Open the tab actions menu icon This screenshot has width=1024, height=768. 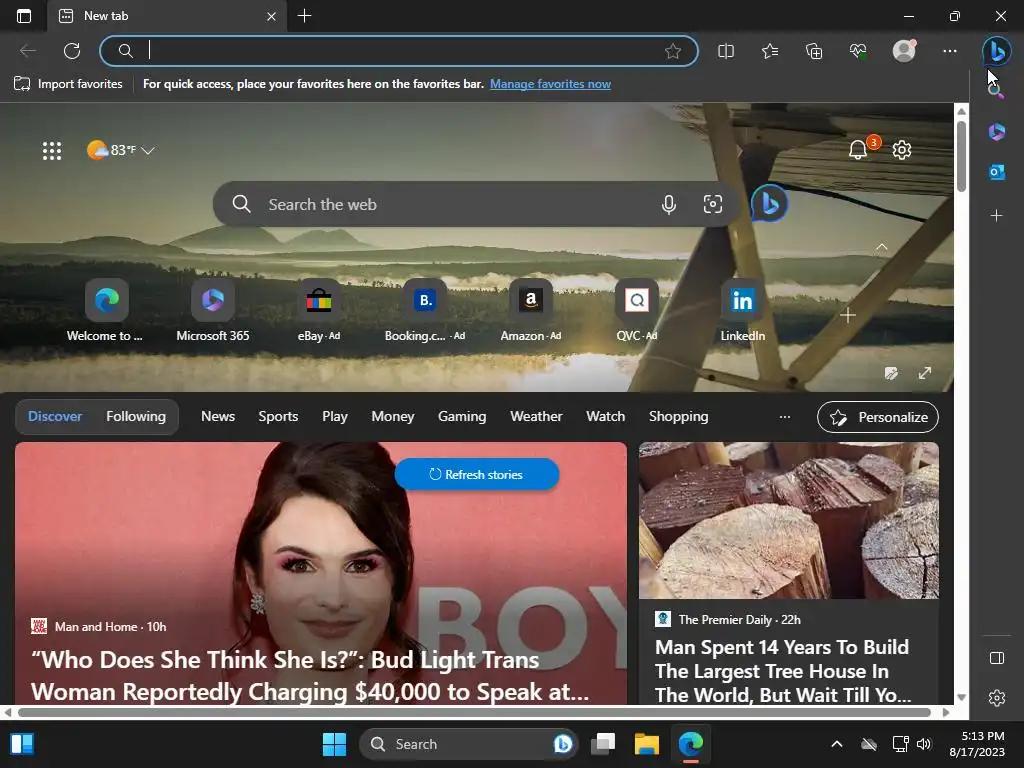pyautogui.click(x=24, y=16)
